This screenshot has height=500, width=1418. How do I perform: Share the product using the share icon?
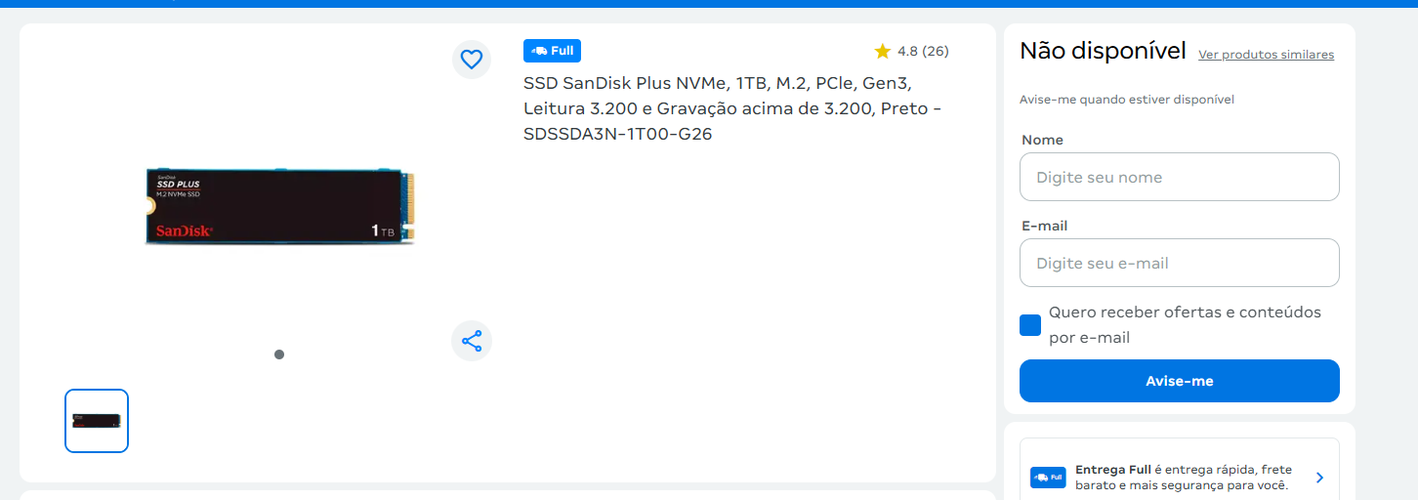point(471,341)
